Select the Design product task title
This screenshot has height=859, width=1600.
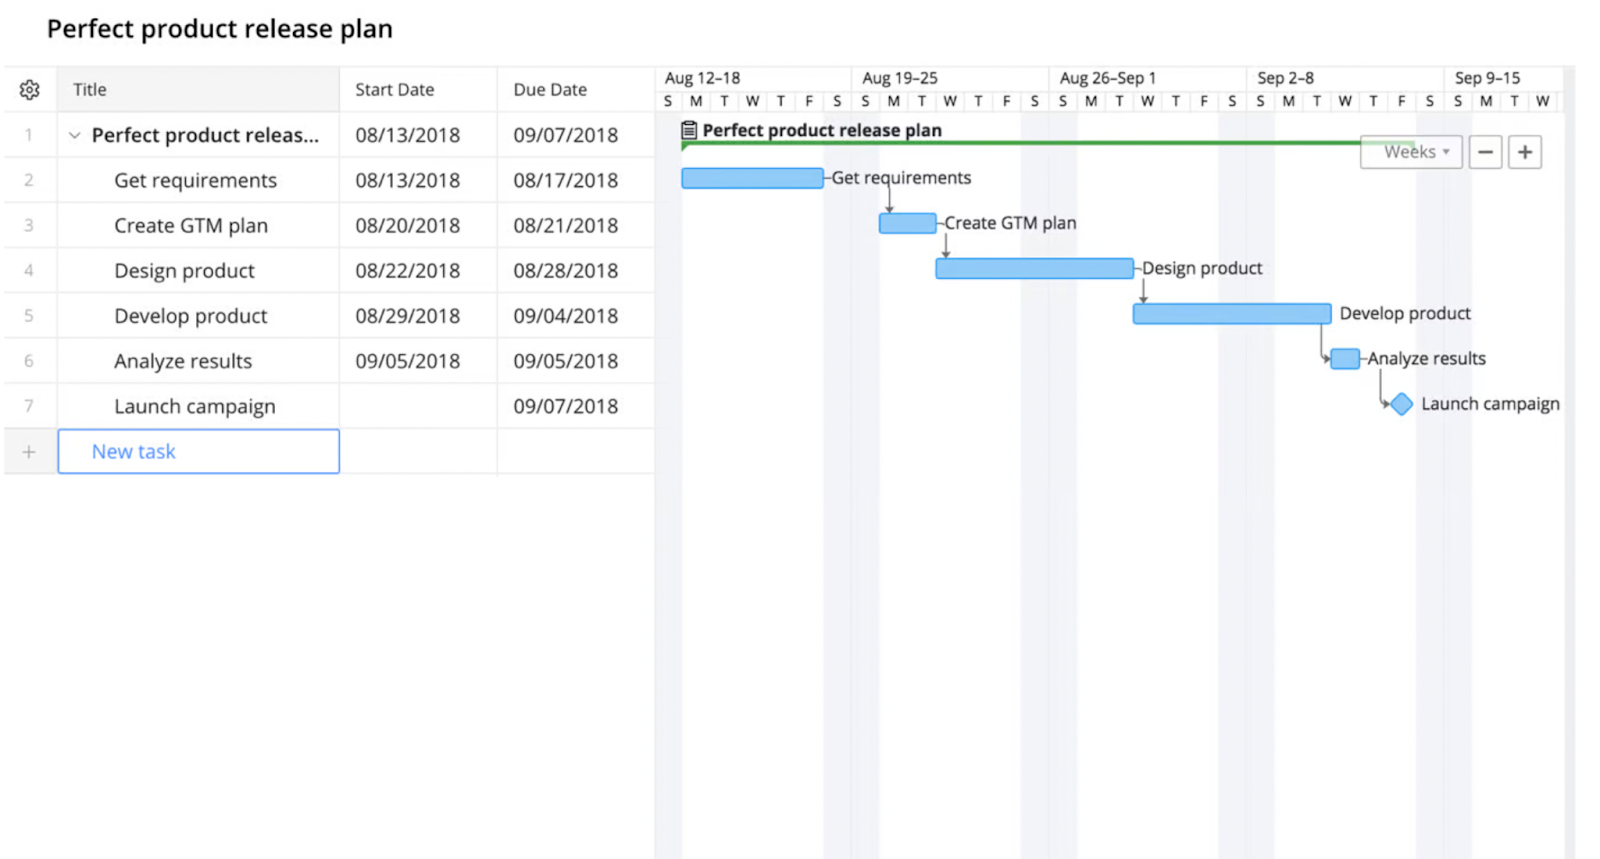click(x=184, y=270)
